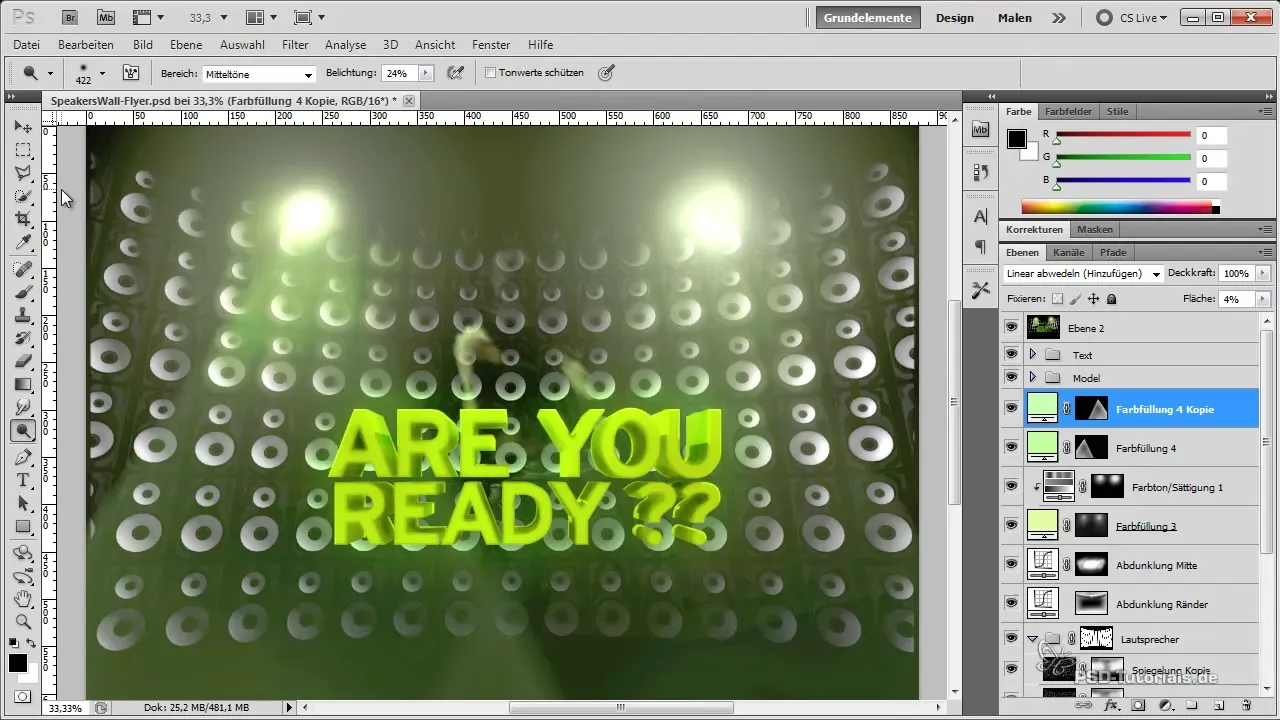Collapse the Lautsprecher layer group
Viewport: 1280px width, 720px height.
1032,638
